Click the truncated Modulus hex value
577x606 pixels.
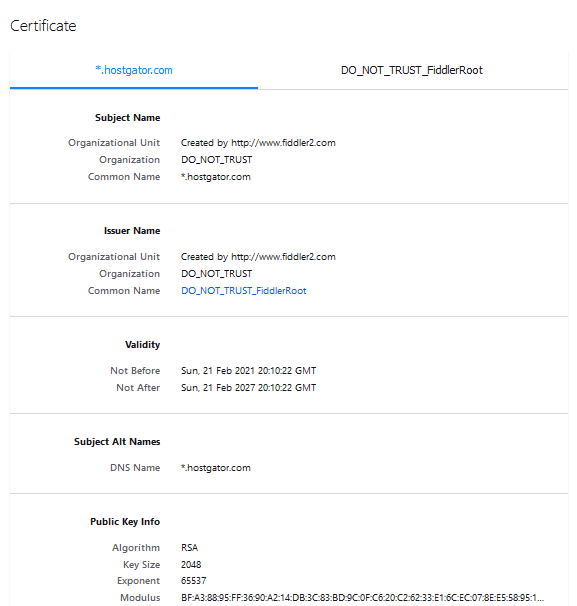coord(362,598)
